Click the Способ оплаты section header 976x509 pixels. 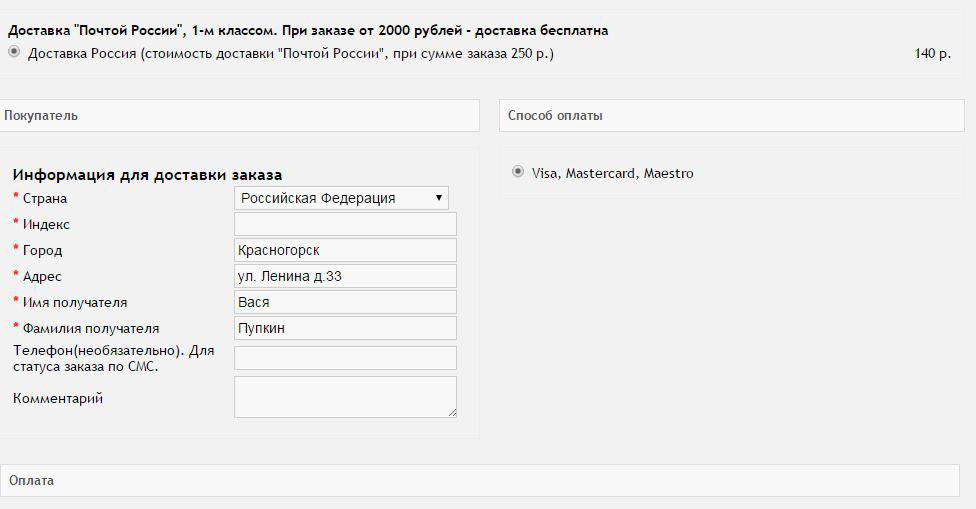point(555,115)
